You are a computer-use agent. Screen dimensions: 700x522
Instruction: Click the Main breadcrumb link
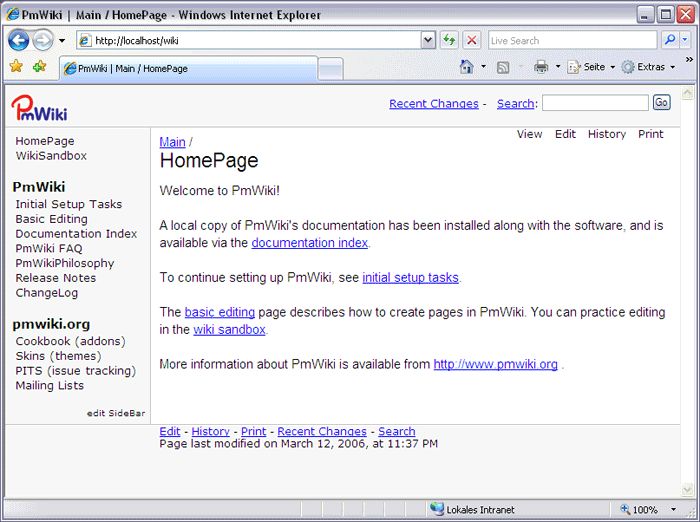(172, 142)
